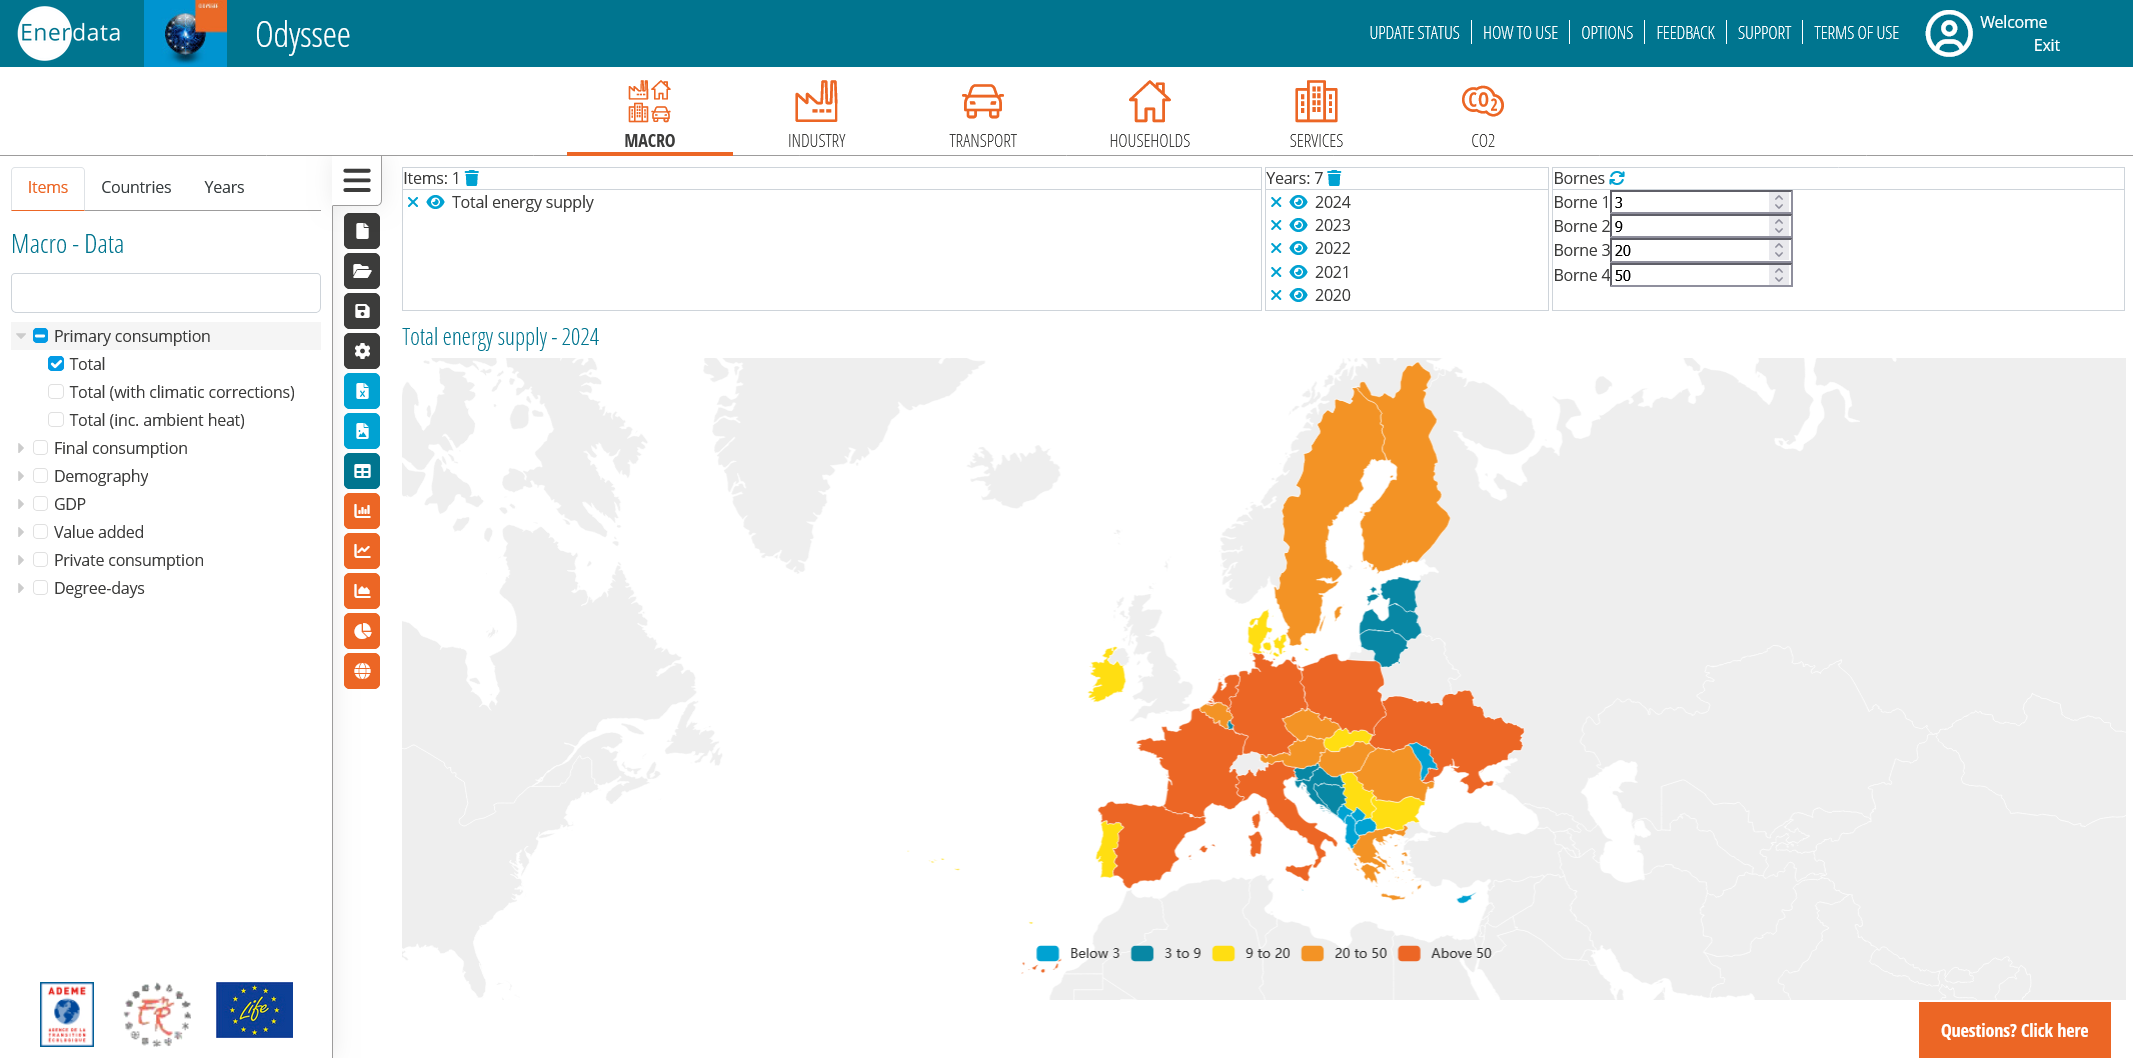Click the Above 50 legend swatch
Viewport: 2133px width, 1058px height.
click(x=1409, y=953)
